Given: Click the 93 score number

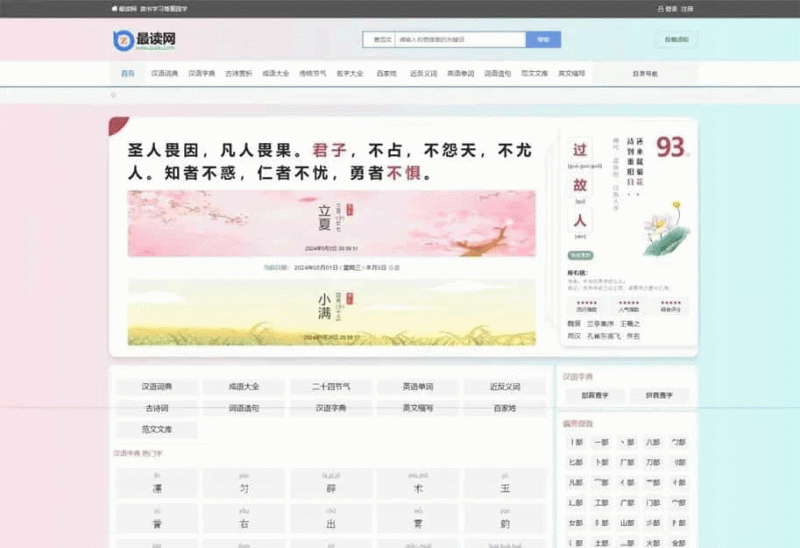Looking at the screenshot, I should (x=671, y=148).
